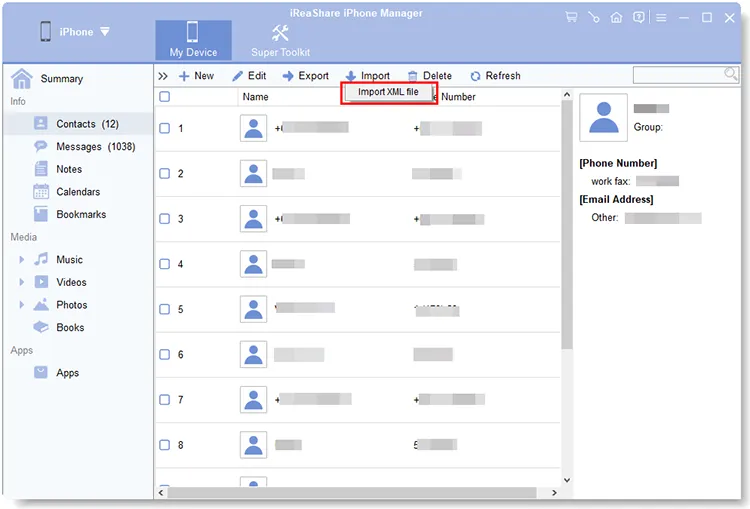The width and height of the screenshot is (750, 509).
Task: Click the Apps sidebar icon
Action: pos(41,372)
